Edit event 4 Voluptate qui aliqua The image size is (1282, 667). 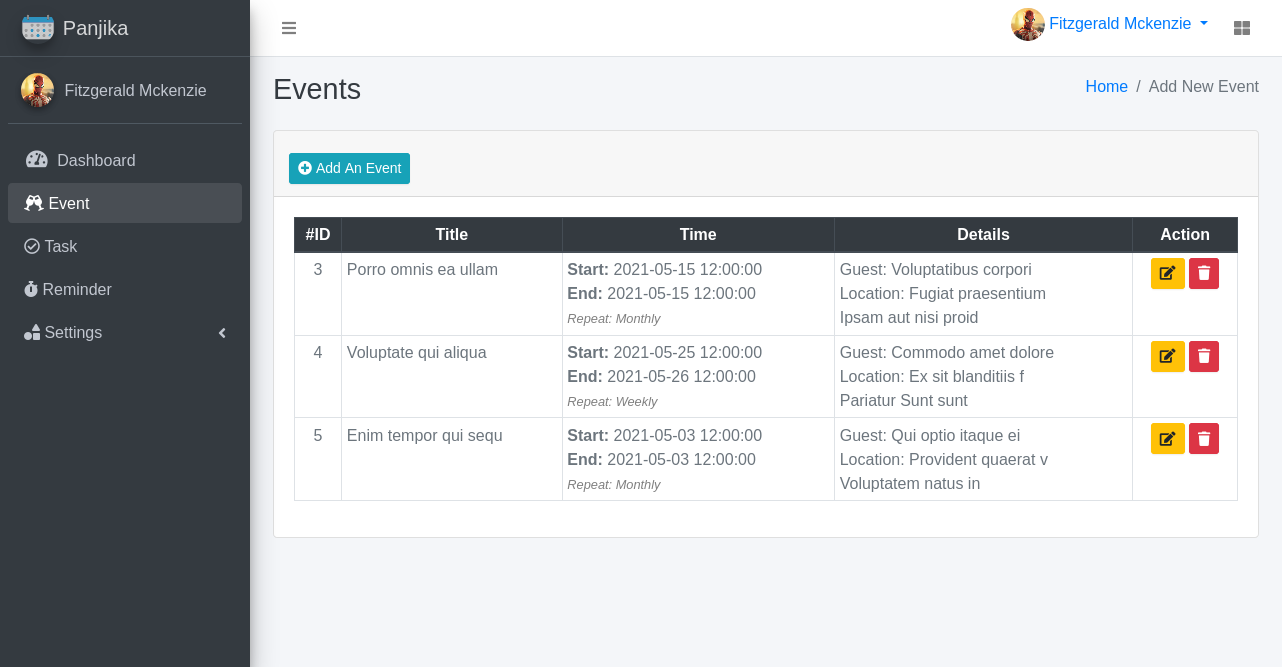click(x=1168, y=357)
